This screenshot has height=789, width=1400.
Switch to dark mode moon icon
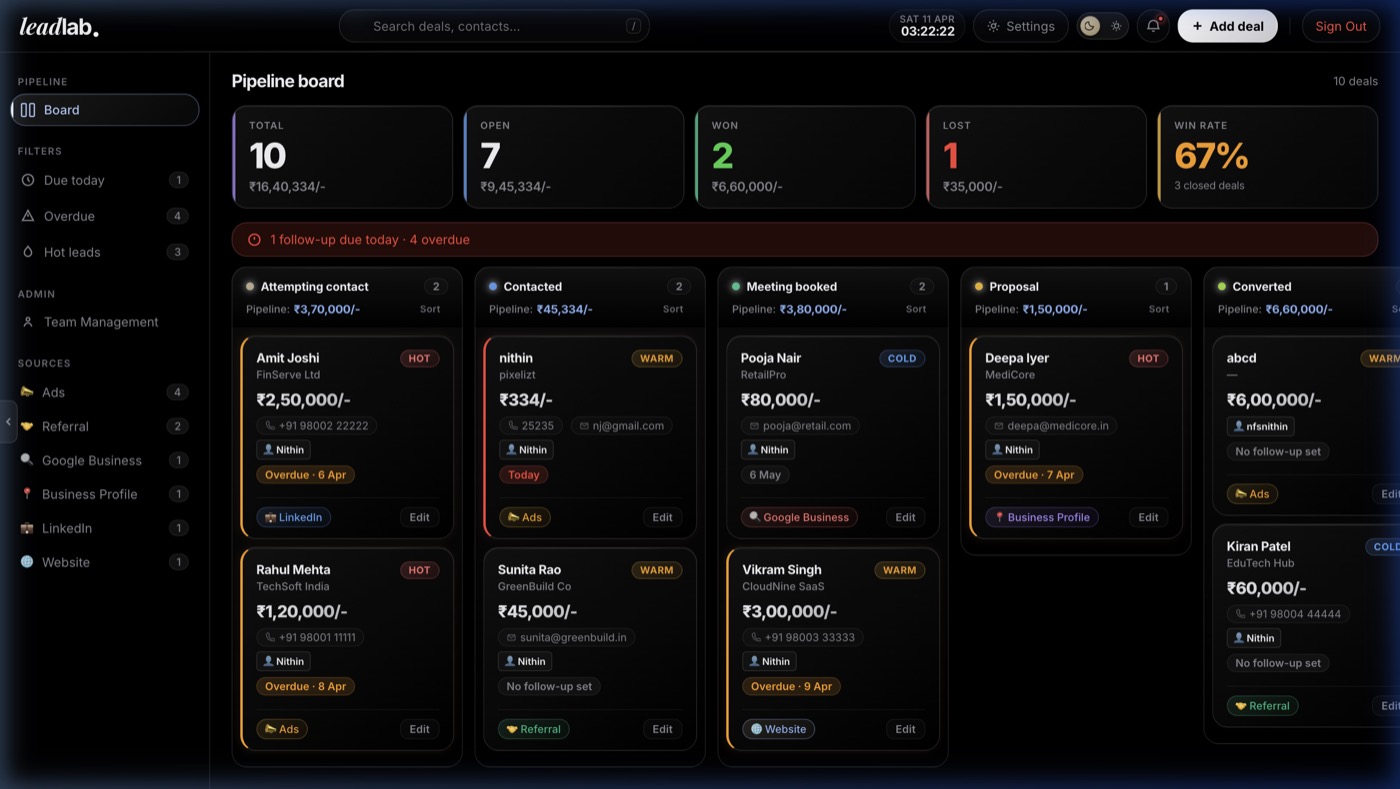pyautogui.click(x=1090, y=26)
